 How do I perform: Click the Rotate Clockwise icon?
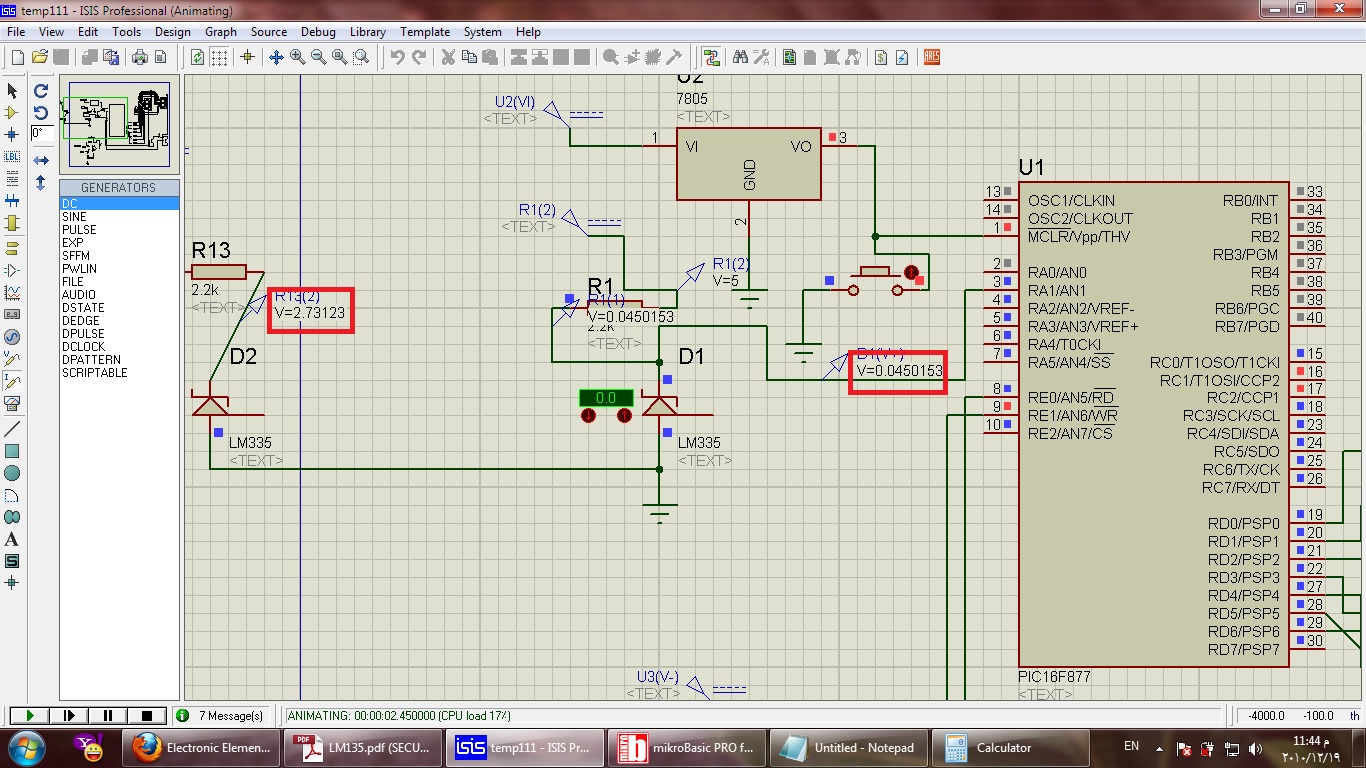(x=41, y=91)
